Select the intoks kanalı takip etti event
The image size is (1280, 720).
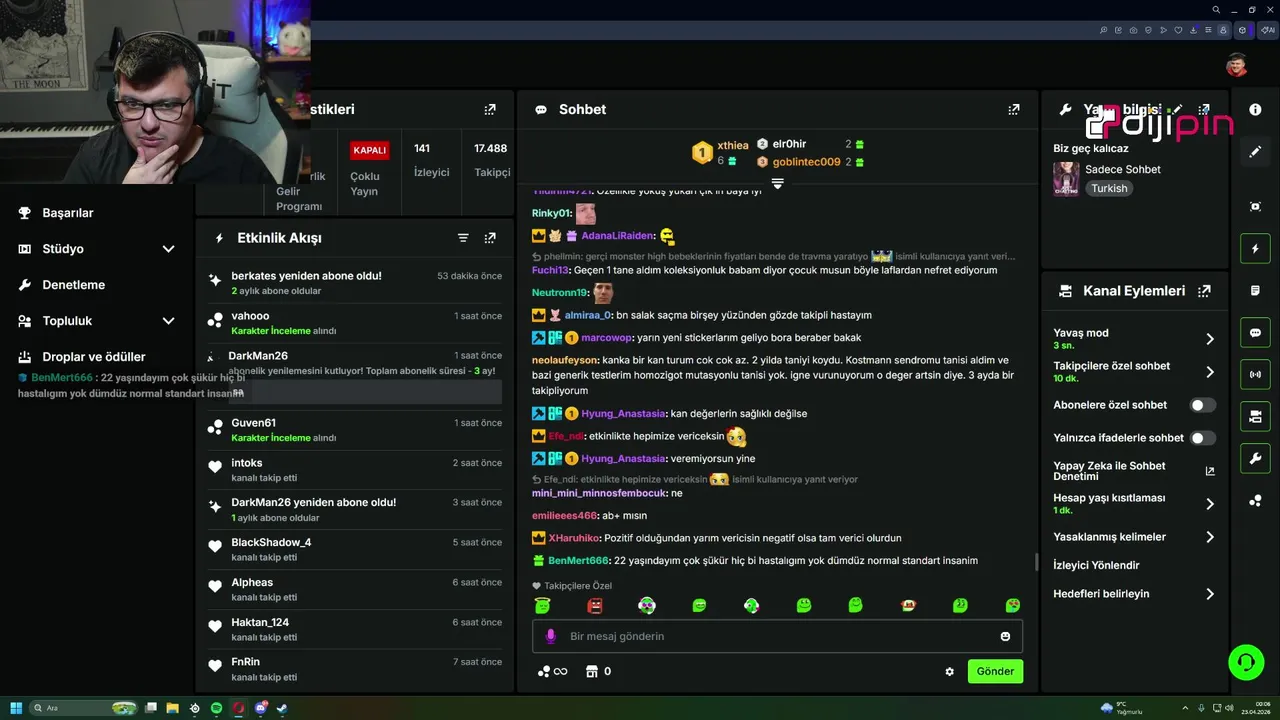[356, 470]
